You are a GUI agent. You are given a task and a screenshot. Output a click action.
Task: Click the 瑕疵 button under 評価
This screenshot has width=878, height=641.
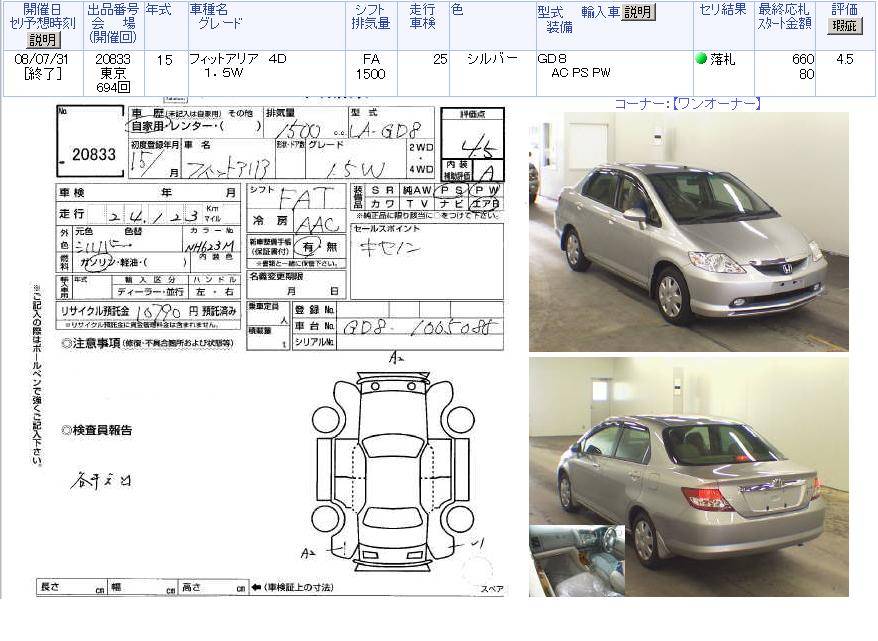[x=844, y=26]
